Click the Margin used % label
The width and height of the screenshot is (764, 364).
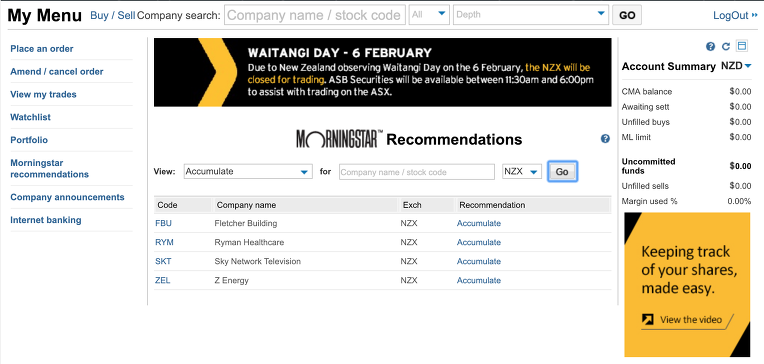649,201
